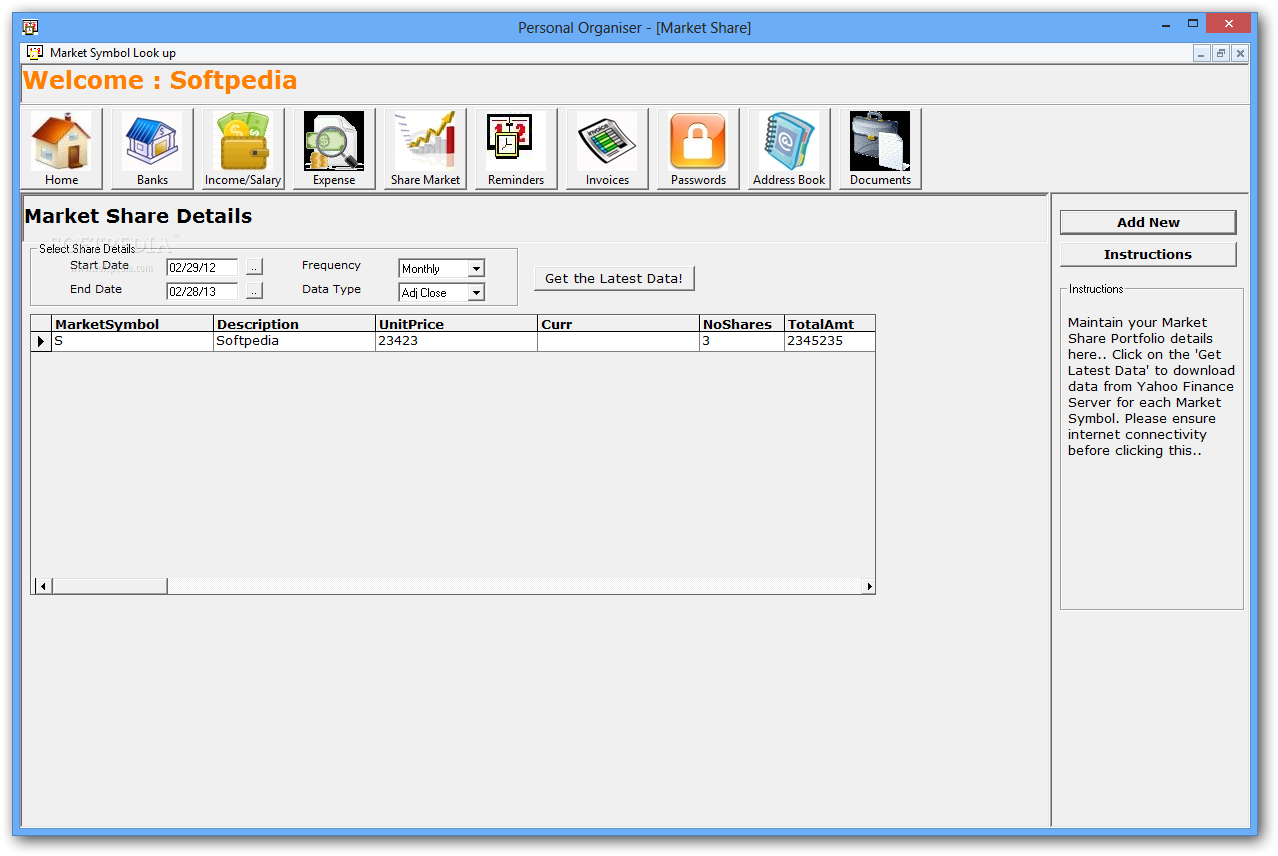Open the Documents section
1278x856 pixels.
[x=880, y=149]
